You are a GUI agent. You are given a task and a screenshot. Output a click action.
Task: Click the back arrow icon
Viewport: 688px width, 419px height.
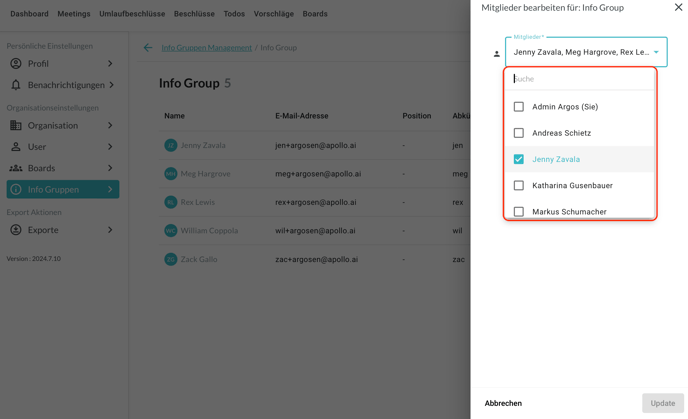point(148,48)
